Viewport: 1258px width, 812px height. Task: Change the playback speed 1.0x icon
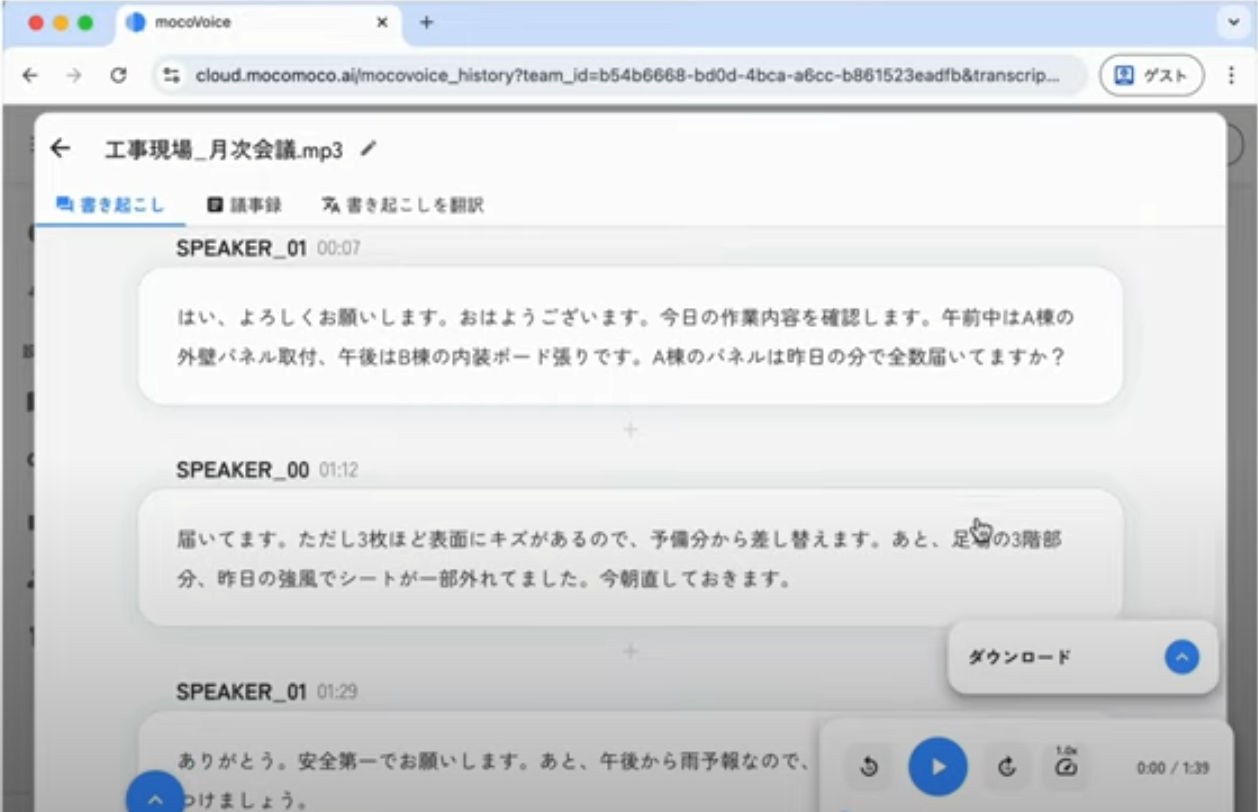1066,765
